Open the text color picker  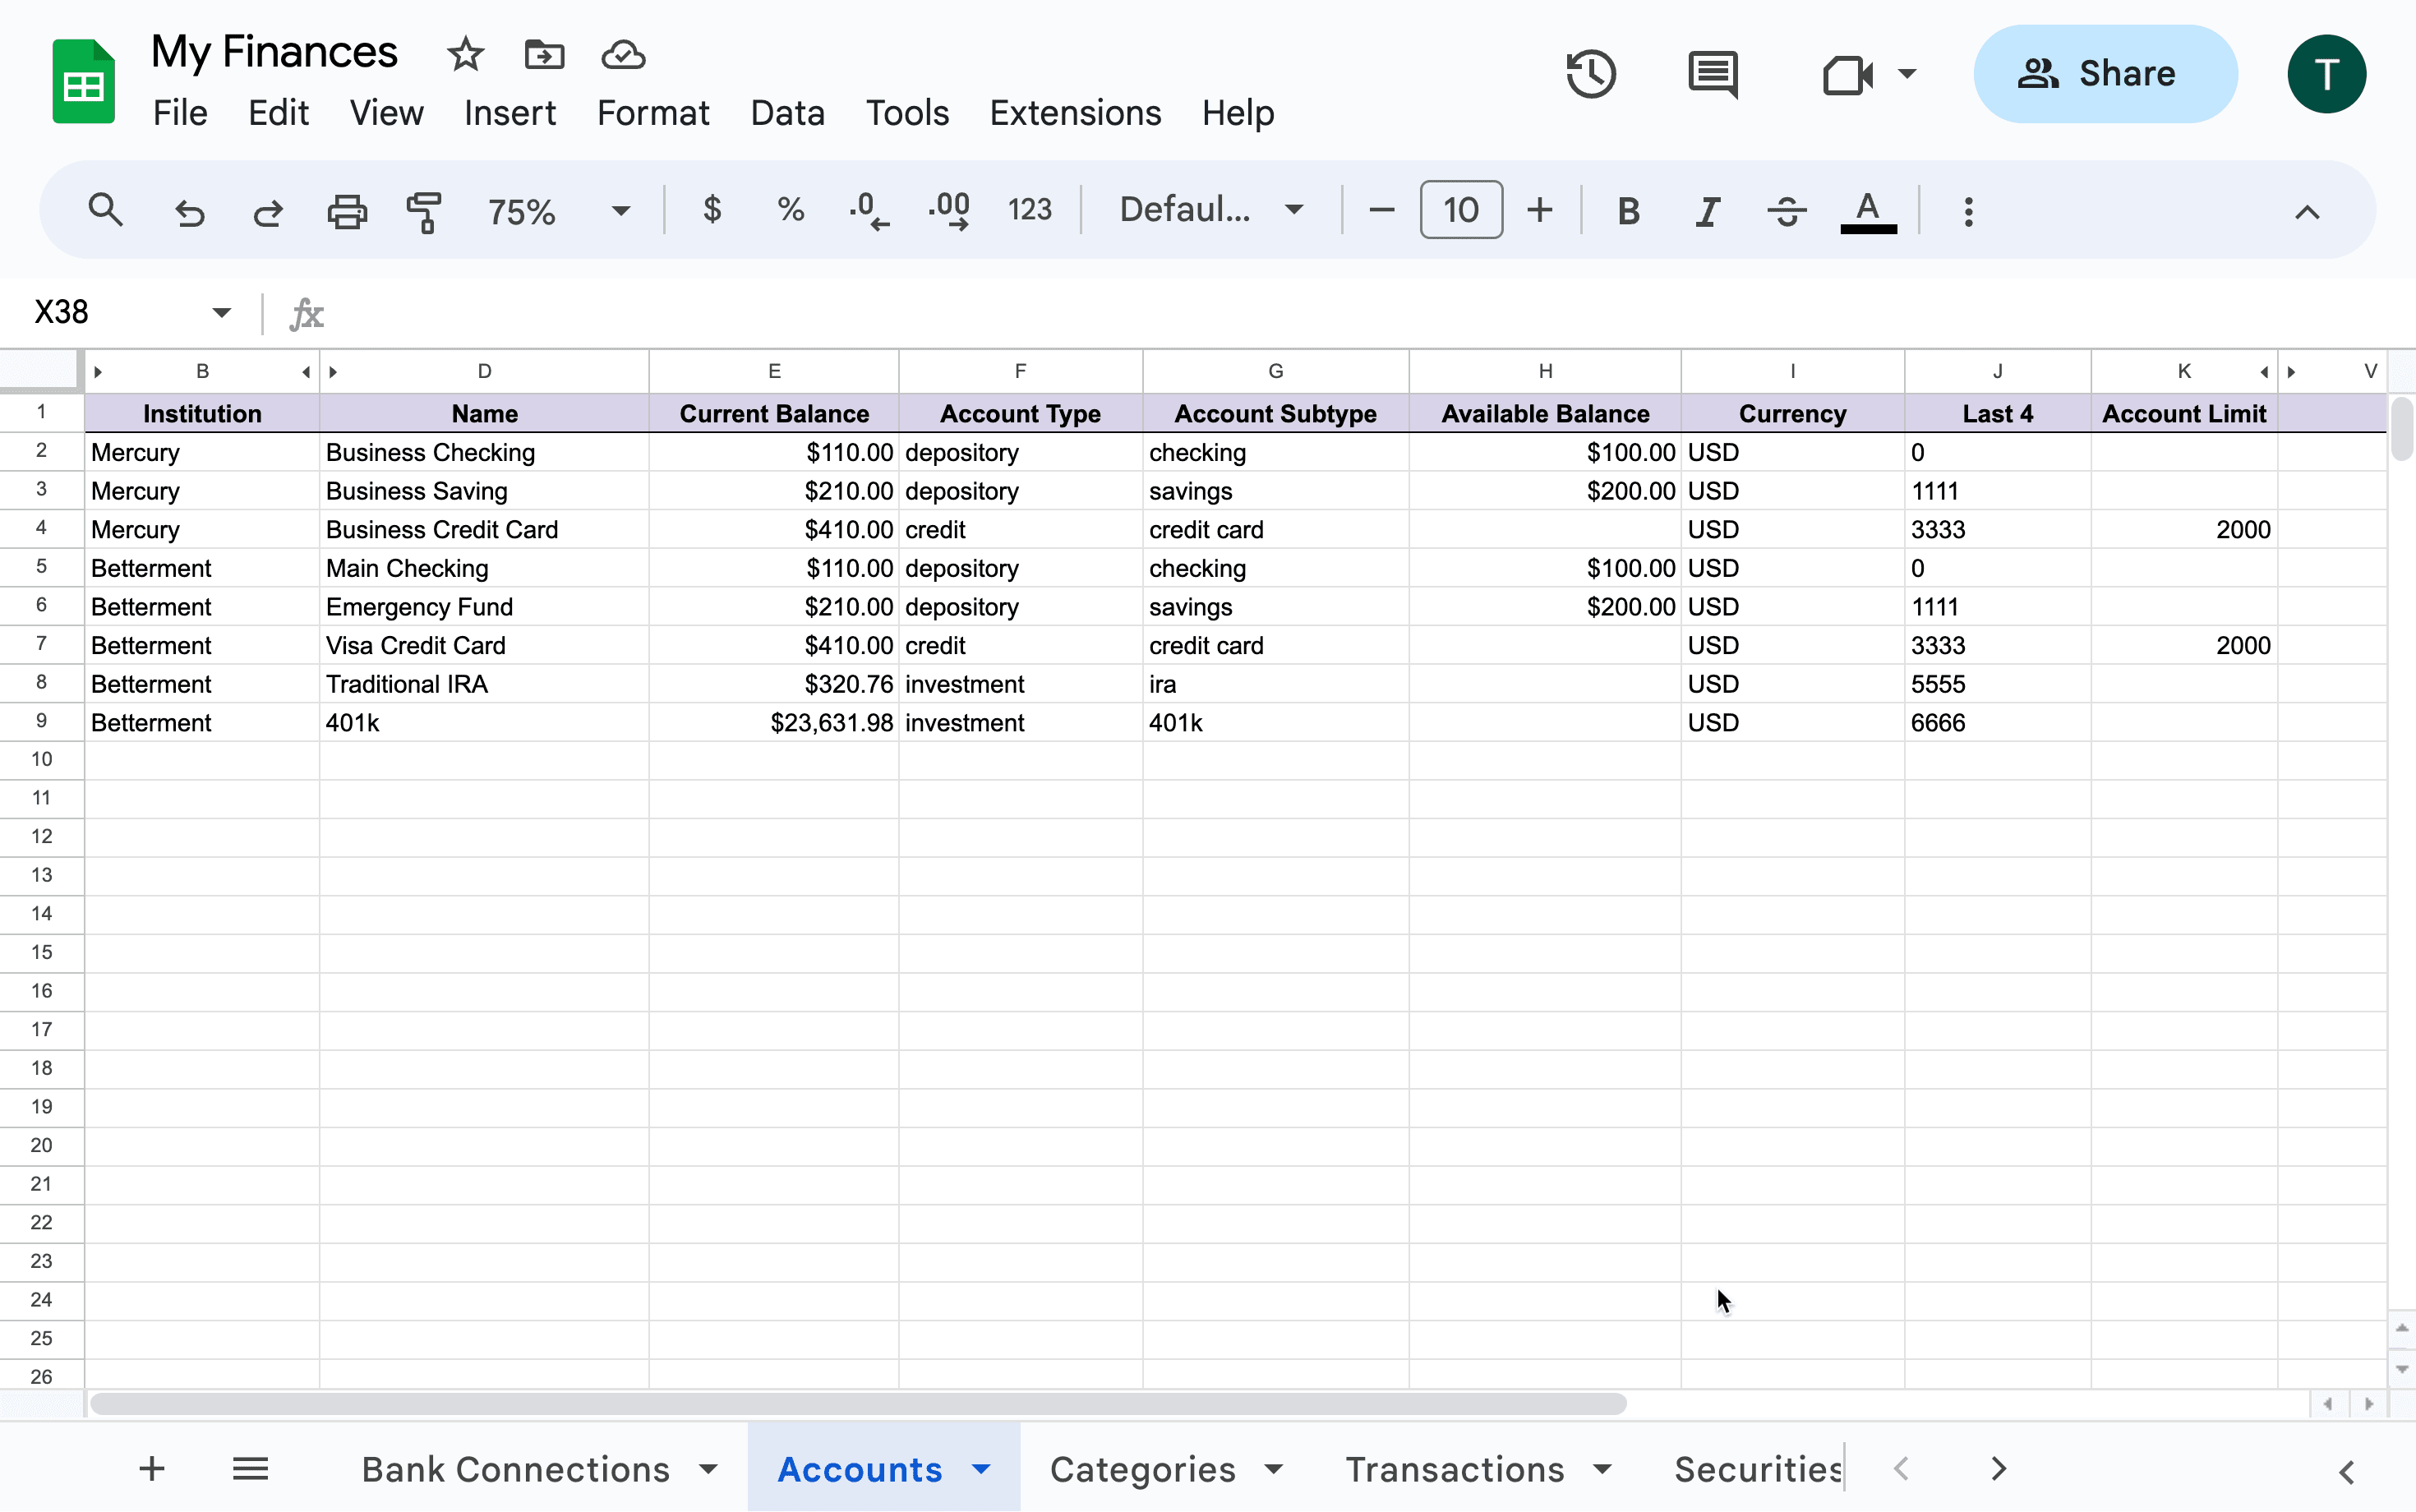click(1866, 210)
